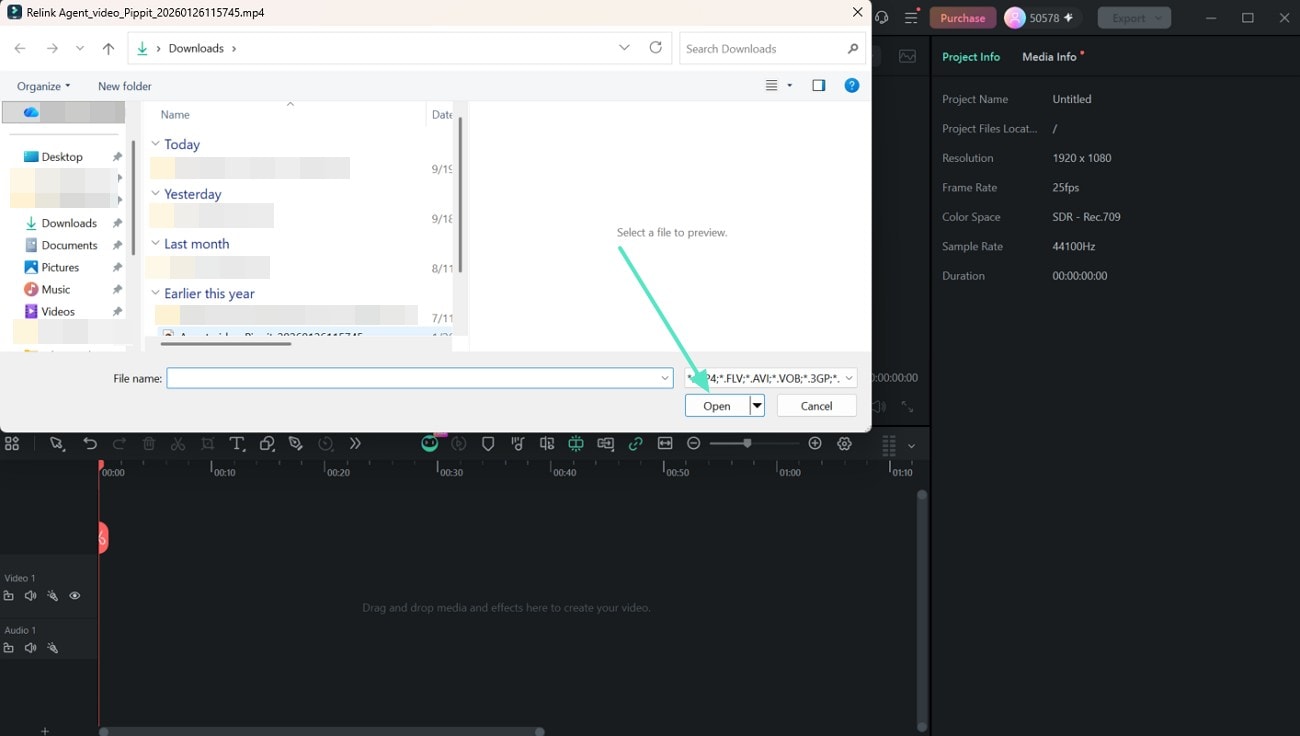Open the green AI assistant robot icon
Screen dimensions: 1300x736
tap(430, 444)
